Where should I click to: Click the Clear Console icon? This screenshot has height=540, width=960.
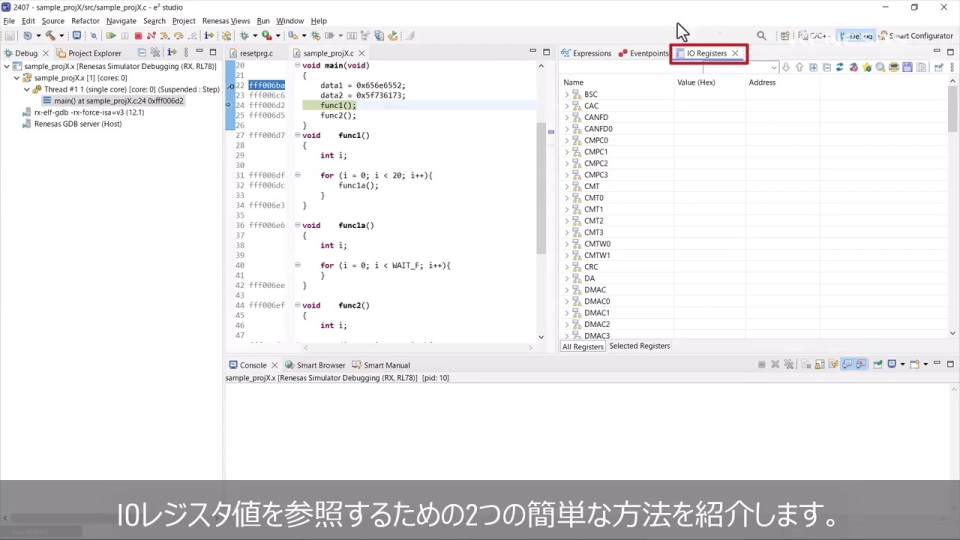(806, 365)
